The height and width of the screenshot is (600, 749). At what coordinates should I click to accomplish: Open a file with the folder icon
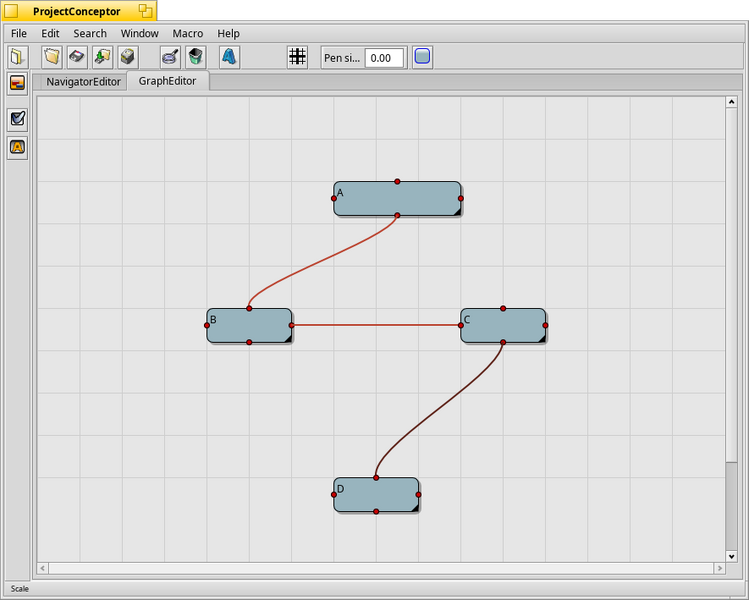(x=52, y=57)
